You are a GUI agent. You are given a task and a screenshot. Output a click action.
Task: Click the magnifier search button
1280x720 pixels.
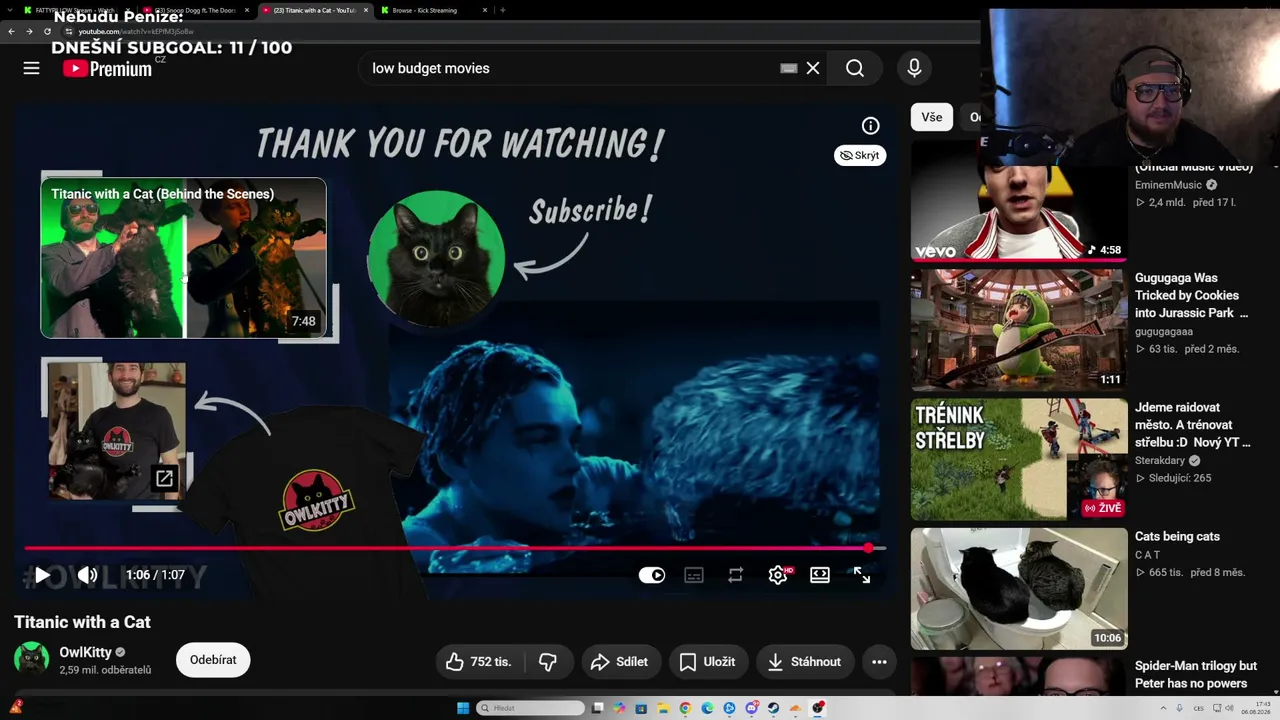[855, 68]
